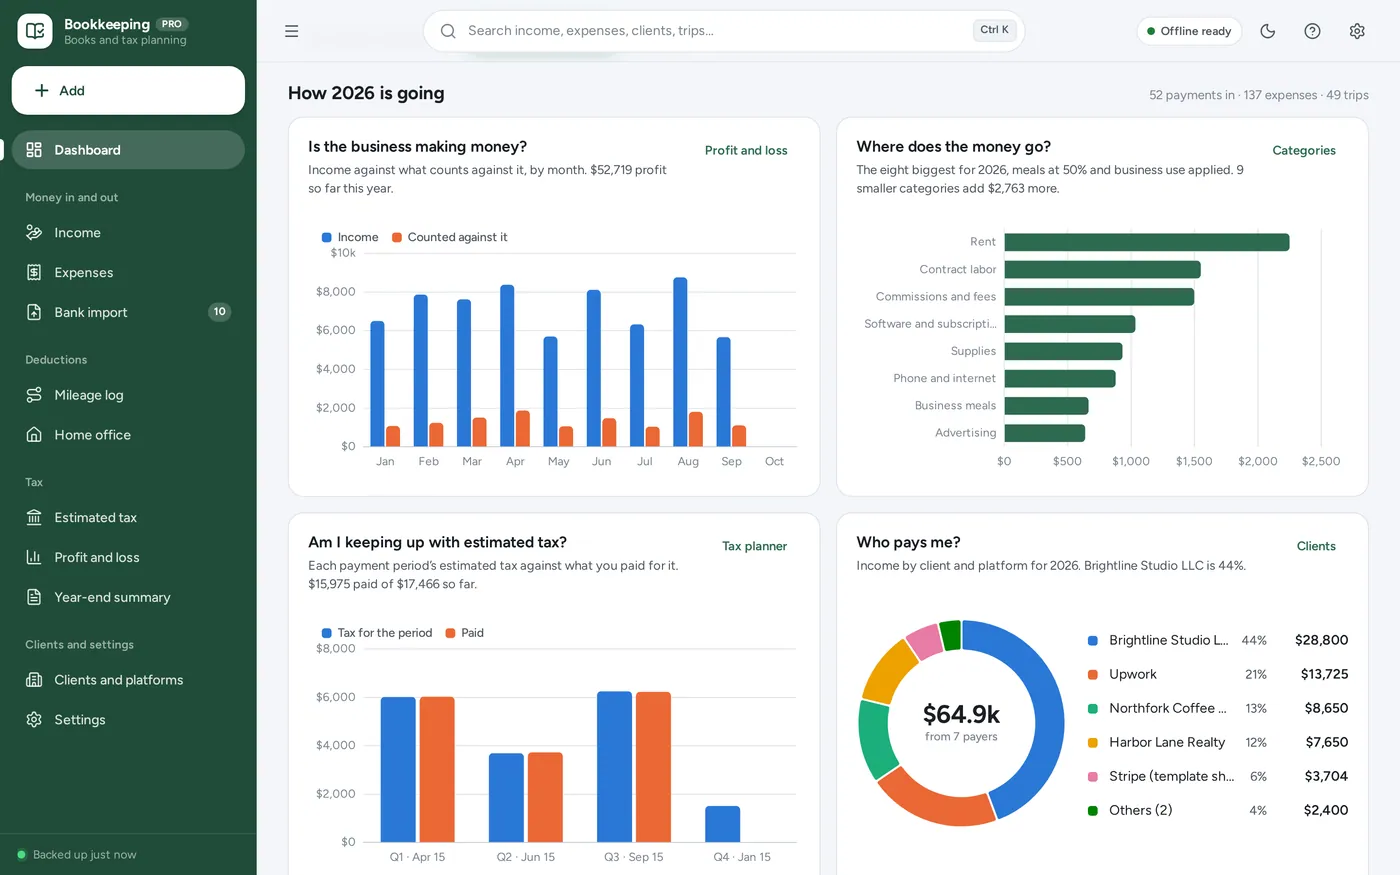The width and height of the screenshot is (1400, 875).
Task: Click the Profit and loss chart icon in sidebar
Action: coord(34,558)
